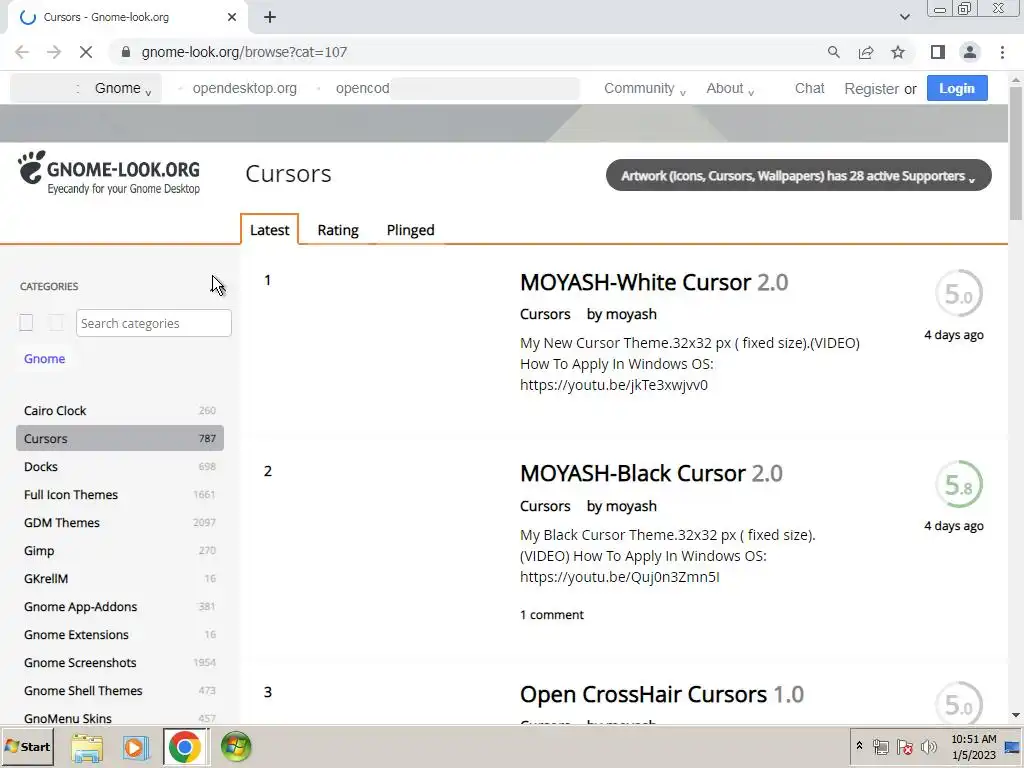
Task: Click the Register link
Action: [x=871, y=89]
